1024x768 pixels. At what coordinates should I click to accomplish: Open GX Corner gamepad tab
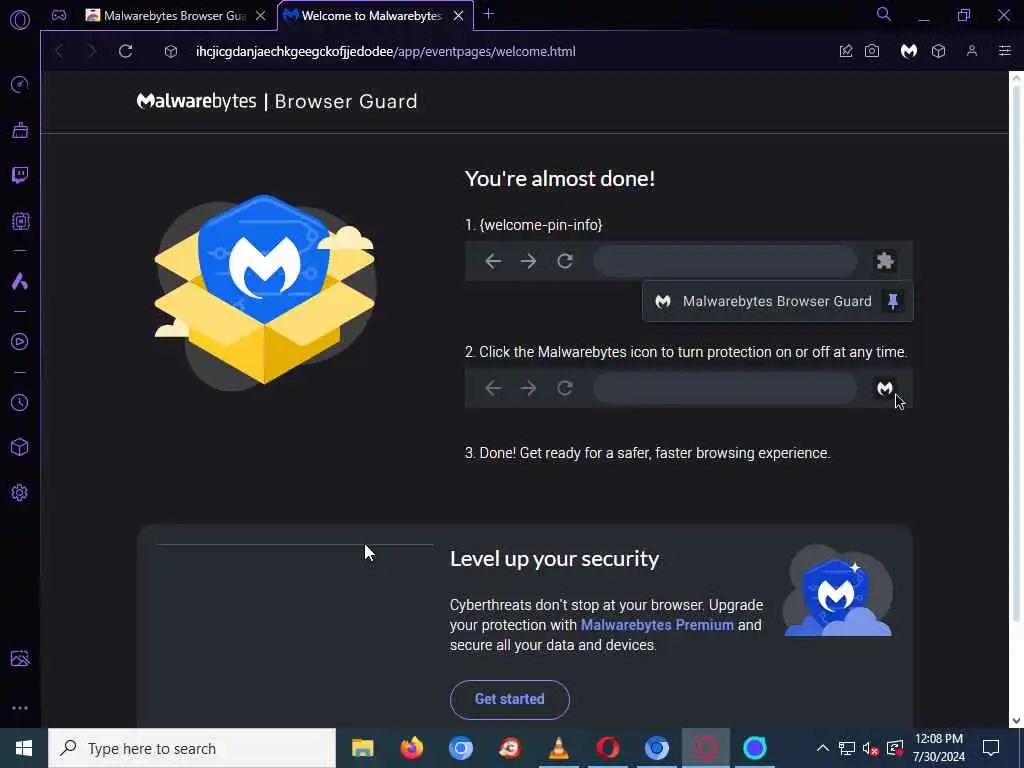coord(59,16)
